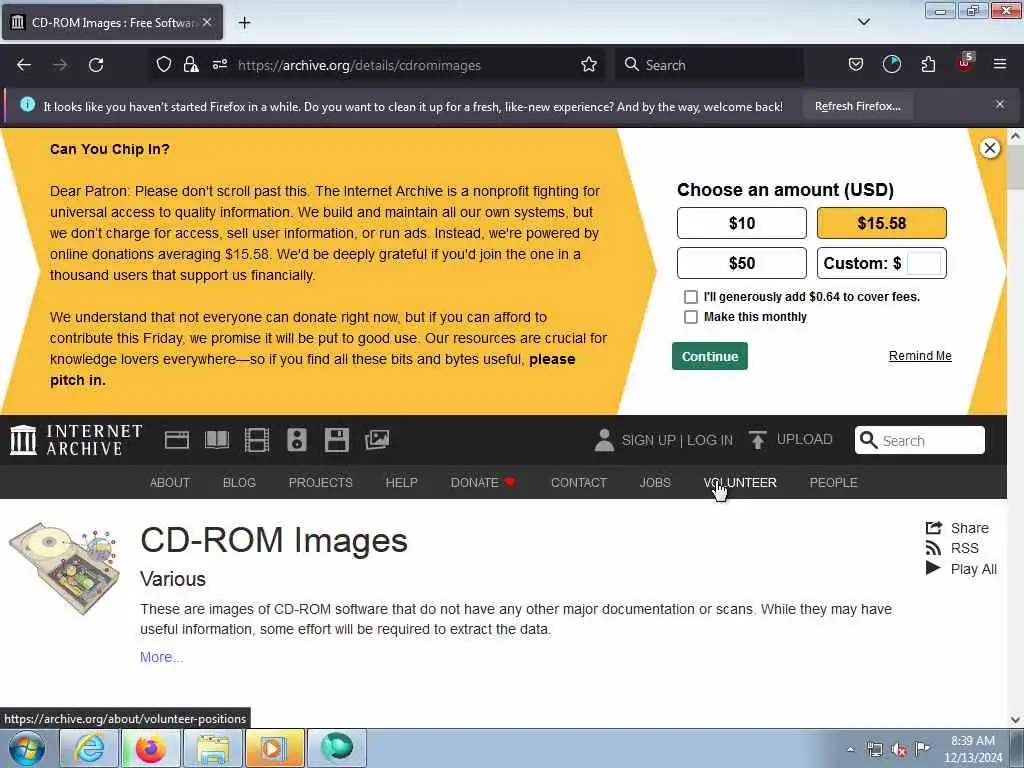
Task: Open Internet Explorer from the taskbar
Action: pos(89,748)
